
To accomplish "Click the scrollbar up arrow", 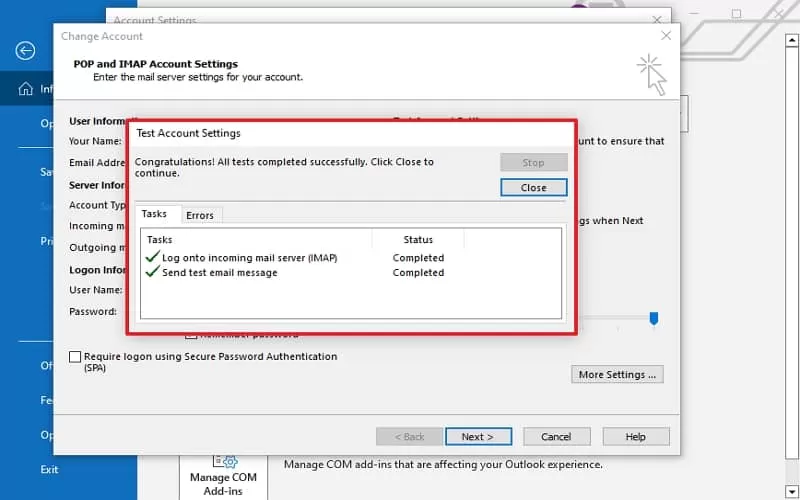I will click(x=792, y=40).
